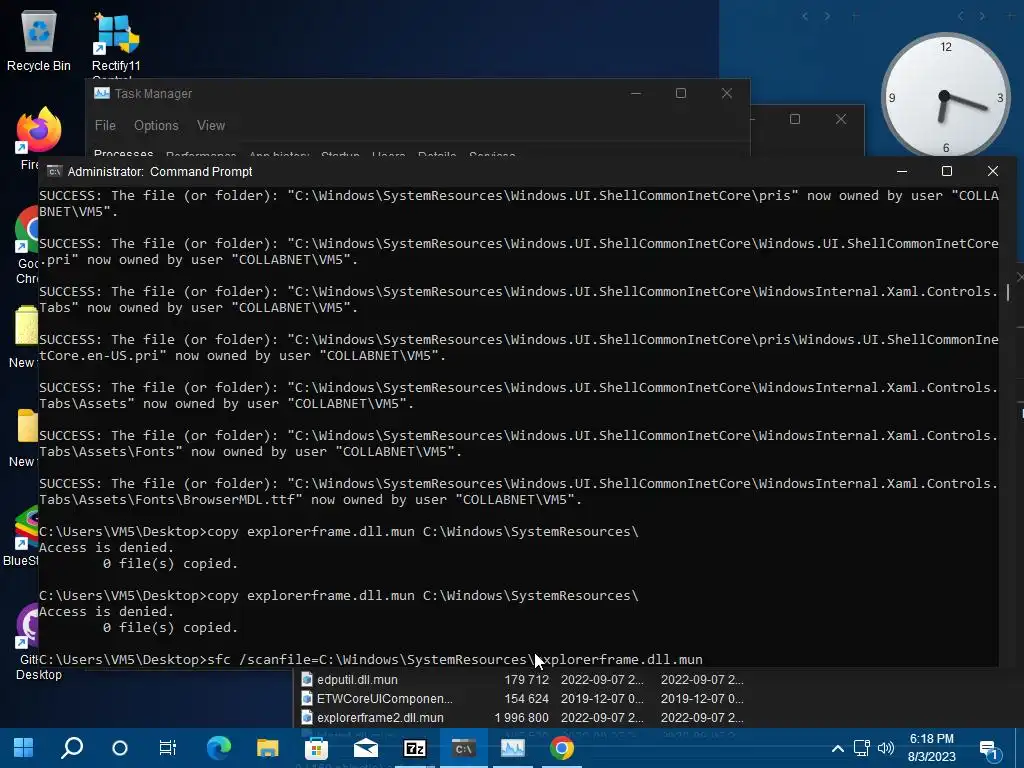Open File menu in Task Manager
Image resolution: width=1024 pixels, height=768 pixels.
[x=105, y=125]
